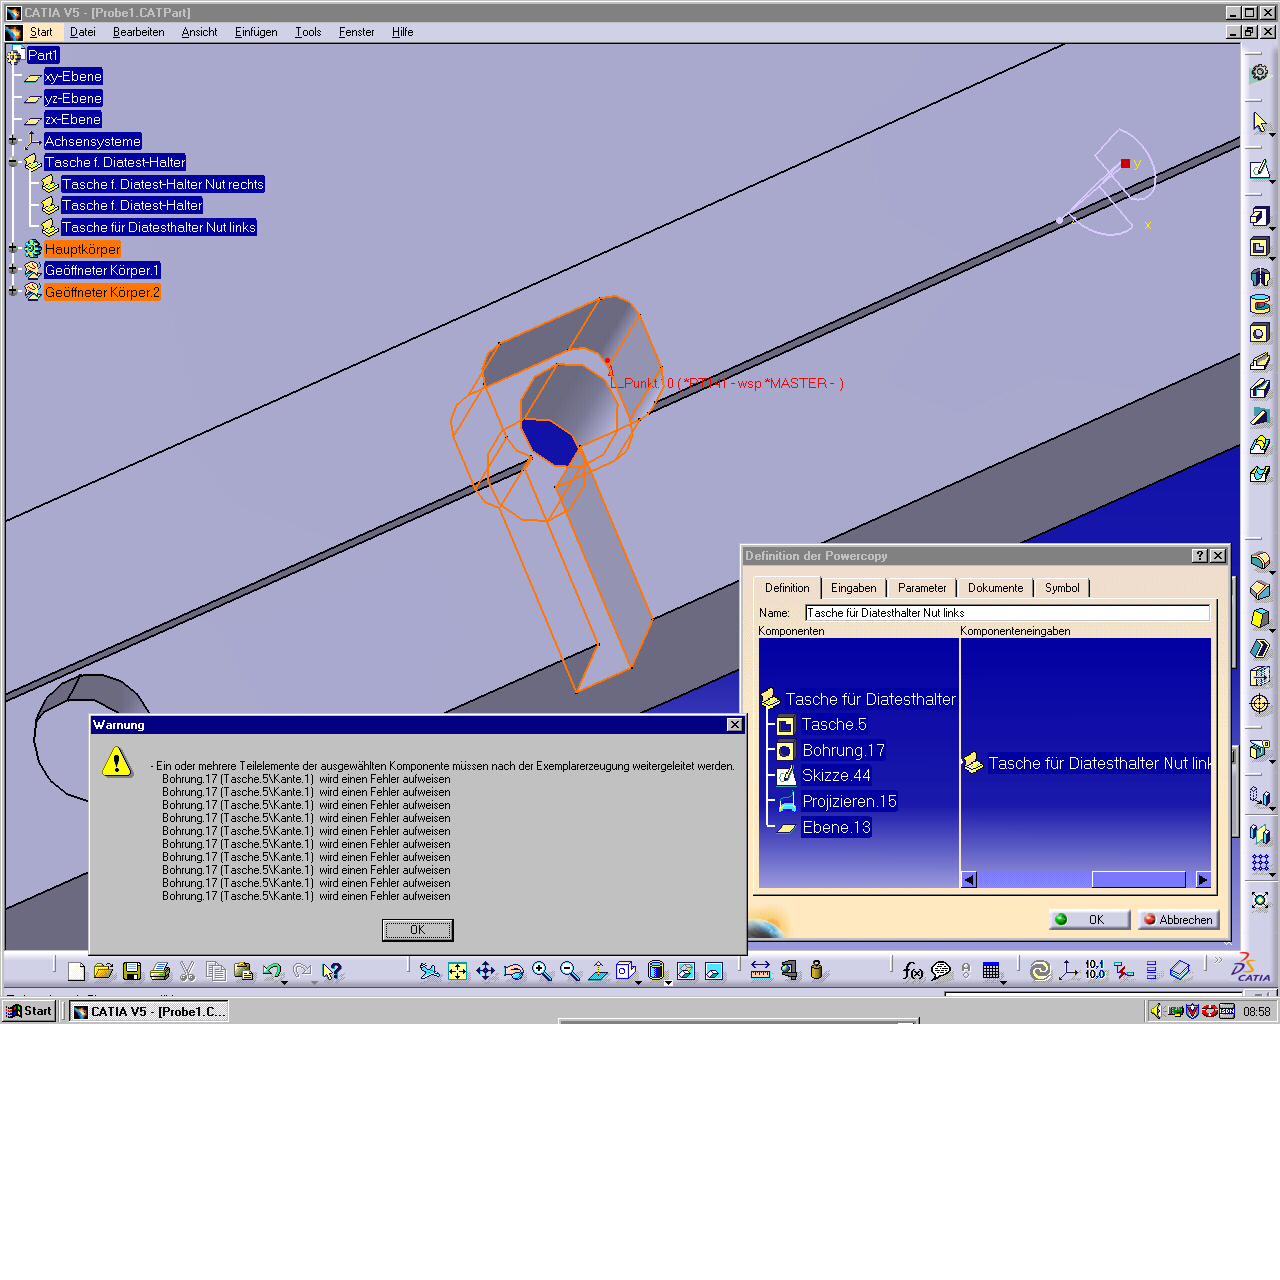Screen dimensions: 1280x1280
Task: Click the New document icon
Action: [76, 971]
